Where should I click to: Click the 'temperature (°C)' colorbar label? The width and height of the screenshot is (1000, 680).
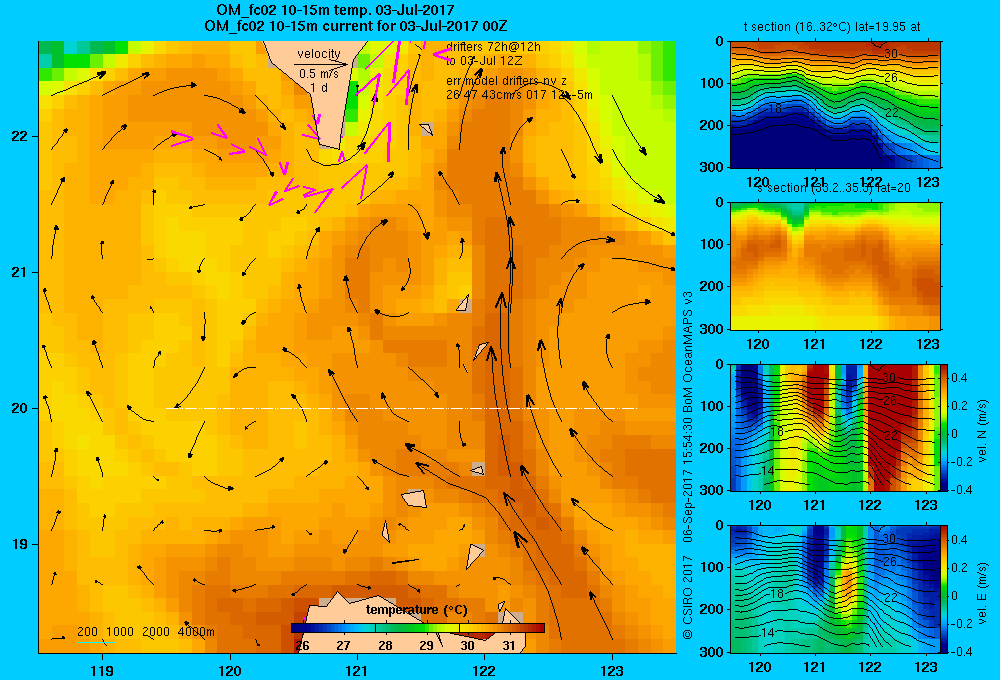[x=416, y=610]
